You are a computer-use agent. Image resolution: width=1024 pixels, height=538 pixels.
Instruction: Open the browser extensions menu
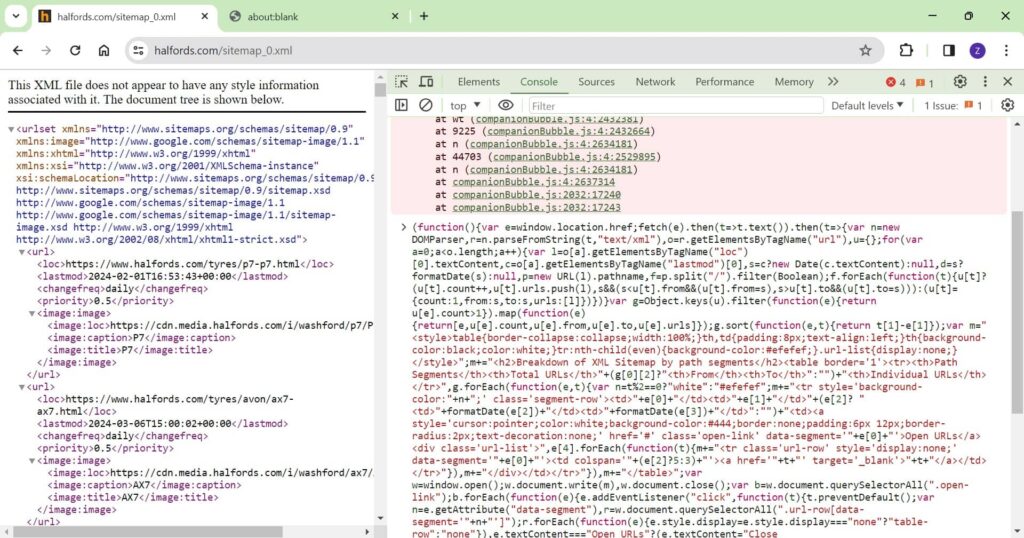click(906, 50)
